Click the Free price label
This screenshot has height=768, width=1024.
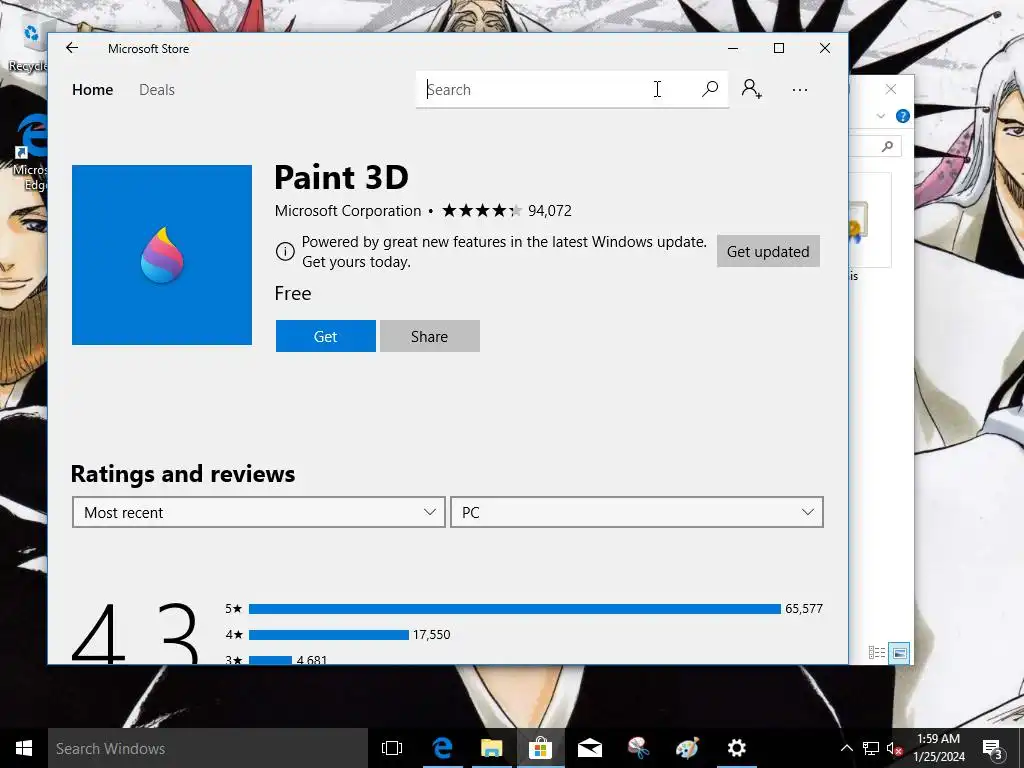pyautogui.click(x=293, y=293)
